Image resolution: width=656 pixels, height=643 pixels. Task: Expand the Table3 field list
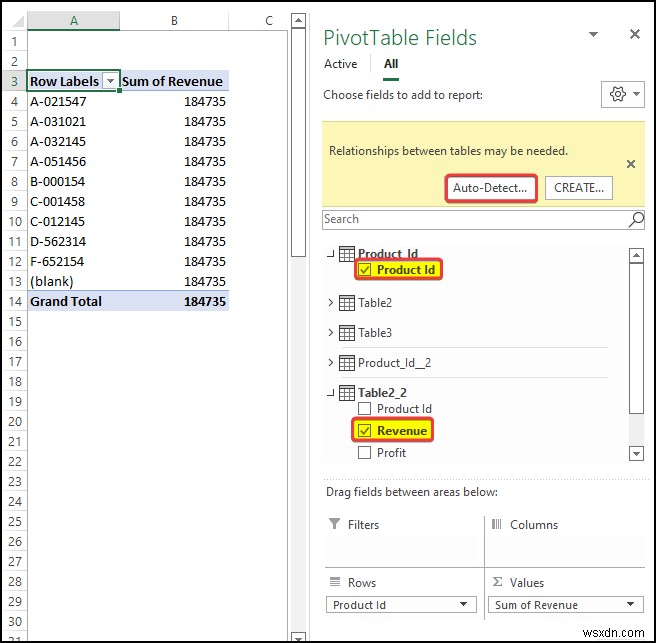pos(331,333)
